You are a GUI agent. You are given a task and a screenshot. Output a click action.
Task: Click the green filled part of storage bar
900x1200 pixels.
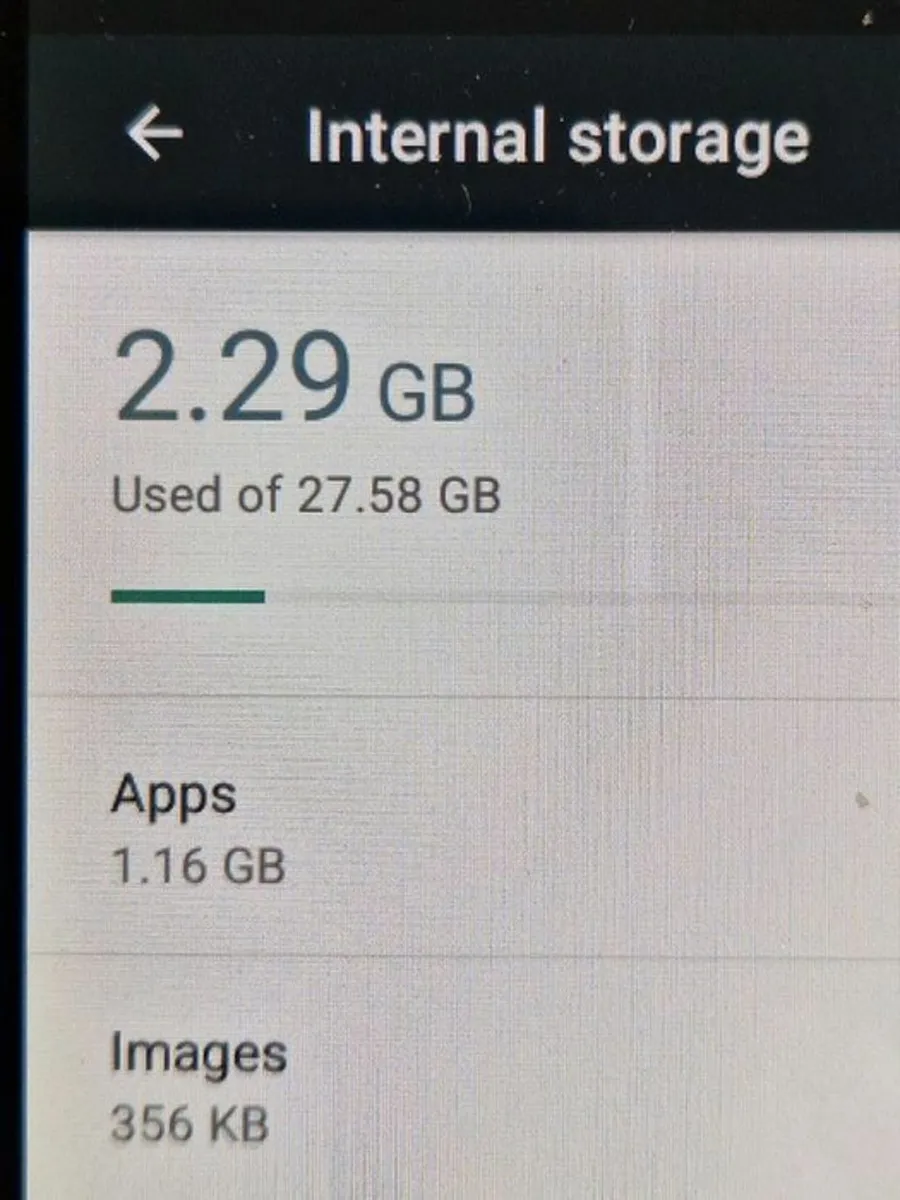click(x=188, y=597)
